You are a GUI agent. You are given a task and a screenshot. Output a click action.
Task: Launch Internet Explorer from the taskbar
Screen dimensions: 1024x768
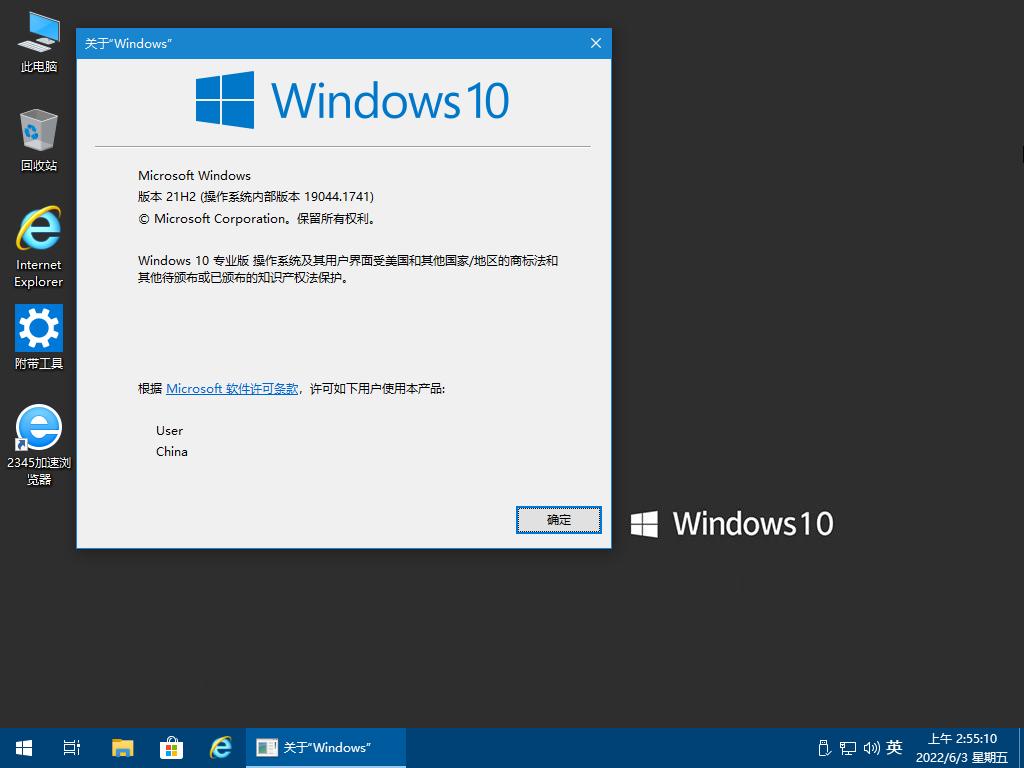click(221, 748)
